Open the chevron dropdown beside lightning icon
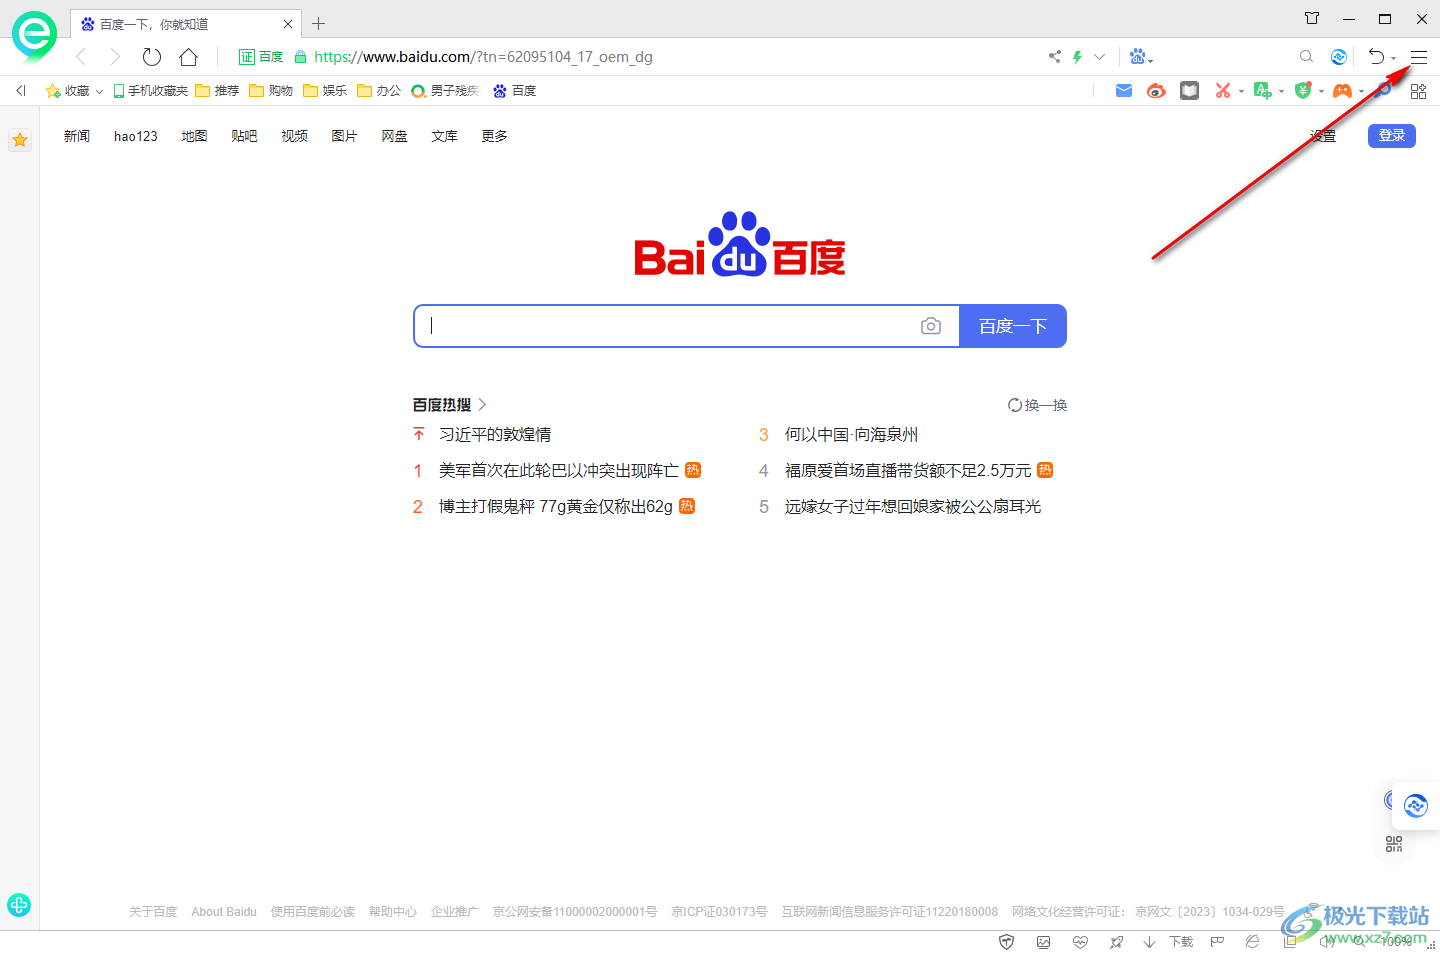The width and height of the screenshot is (1440, 954). pyautogui.click(x=1099, y=57)
